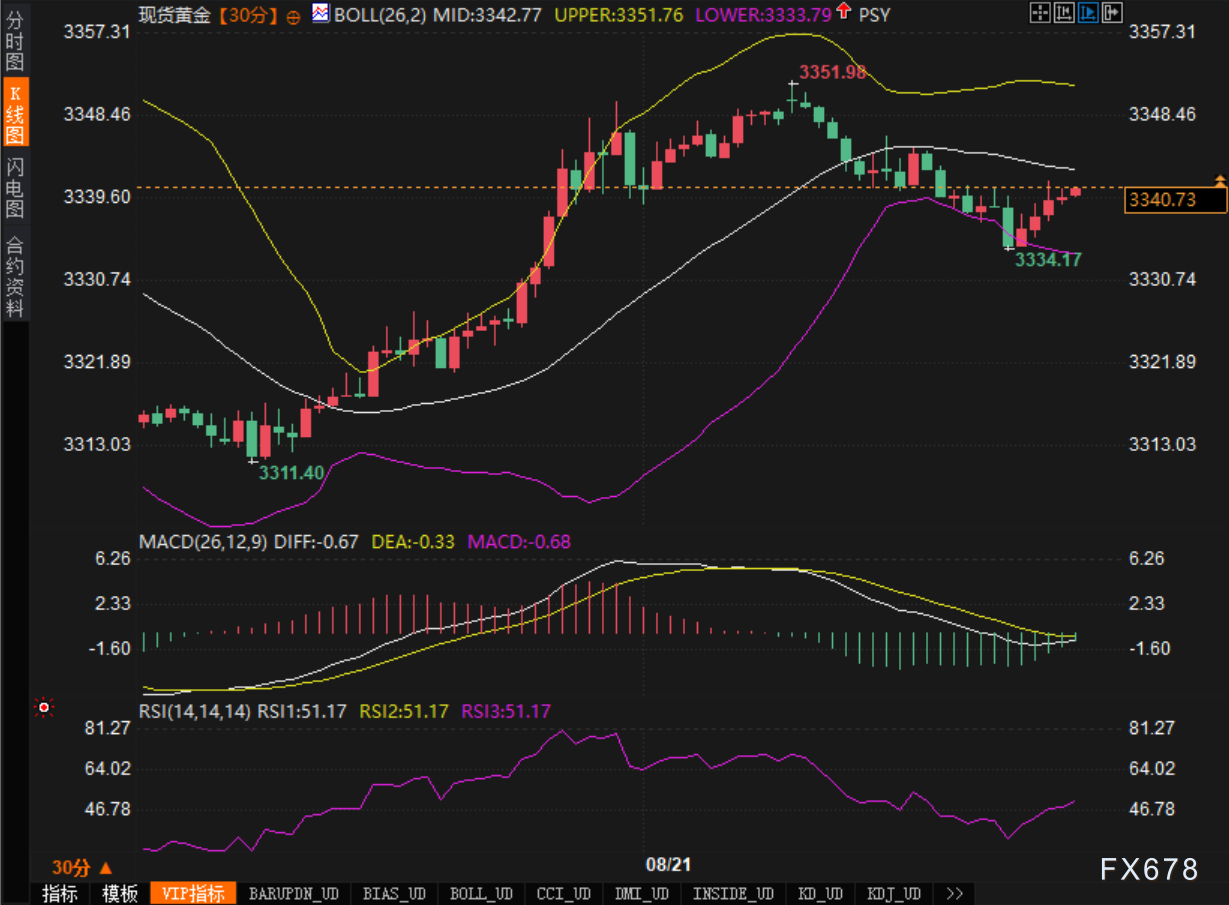Click the second chart toolbar icon beside crosshair
The height and width of the screenshot is (905, 1229).
(x=1062, y=13)
